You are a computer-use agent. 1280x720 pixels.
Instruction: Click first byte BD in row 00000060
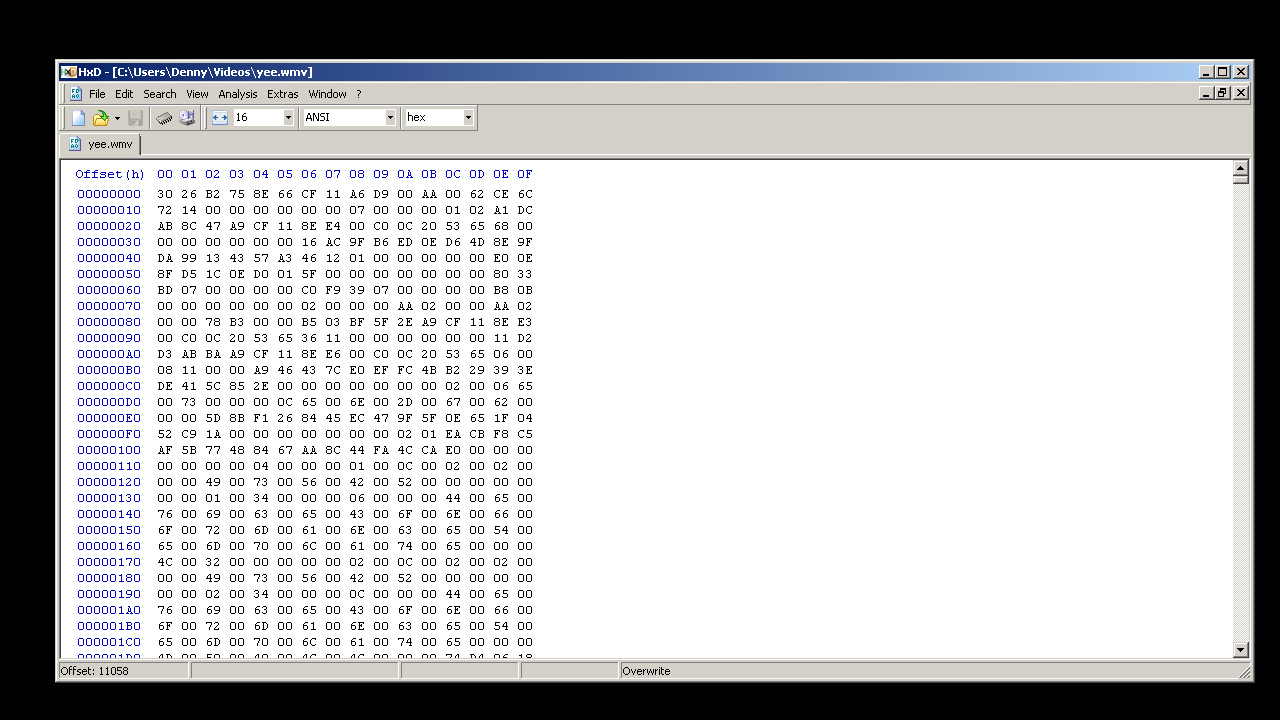165,290
